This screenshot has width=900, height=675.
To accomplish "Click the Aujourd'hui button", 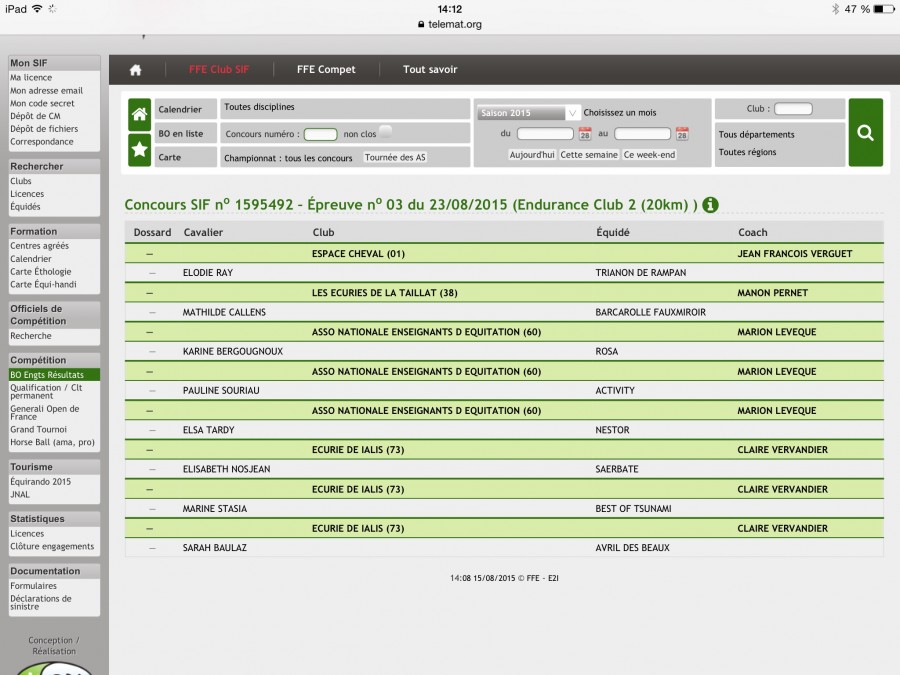I will 531,155.
